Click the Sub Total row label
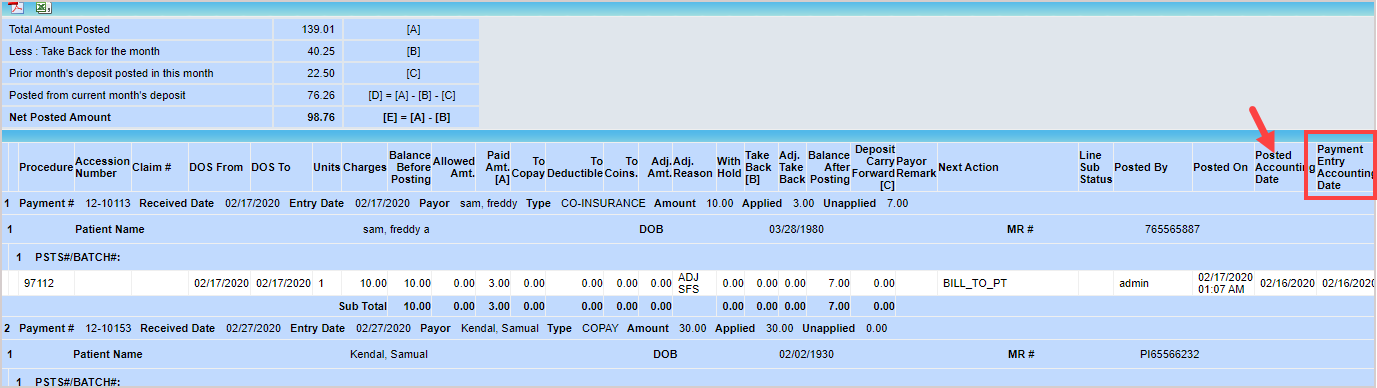1377x388 pixels. pos(362,306)
